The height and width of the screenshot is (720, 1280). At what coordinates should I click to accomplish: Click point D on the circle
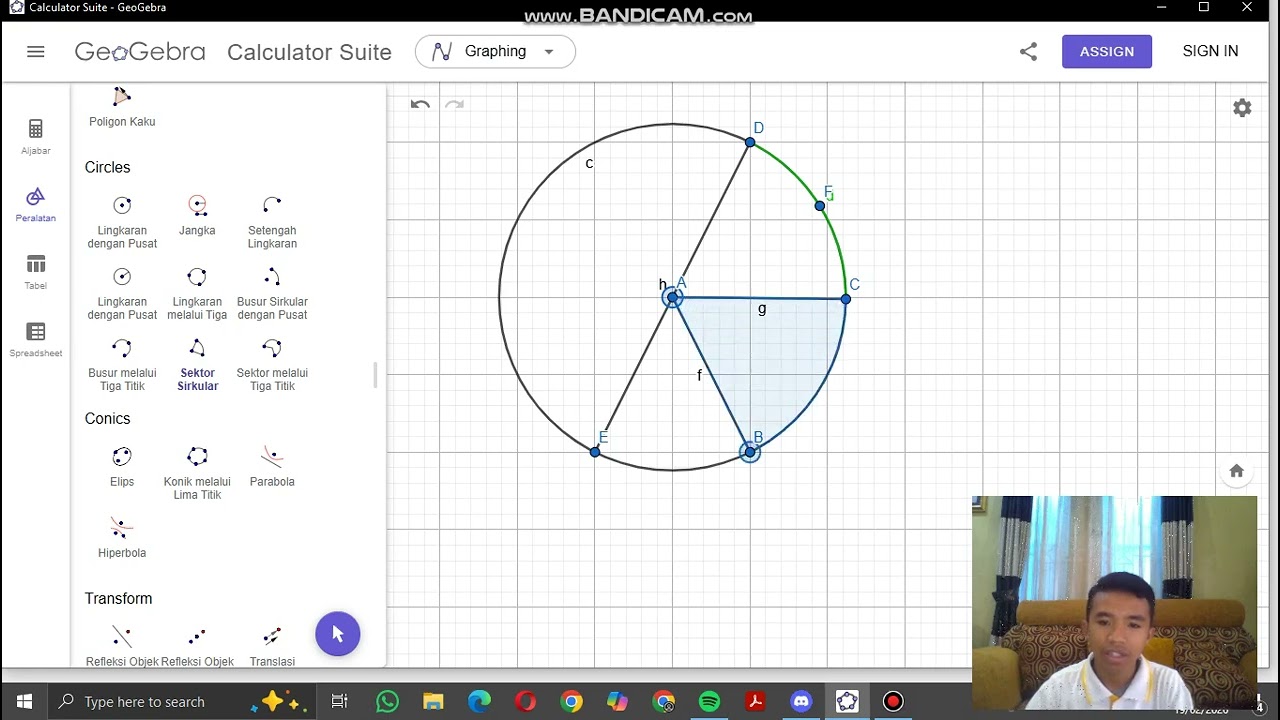pyautogui.click(x=750, y=143)
